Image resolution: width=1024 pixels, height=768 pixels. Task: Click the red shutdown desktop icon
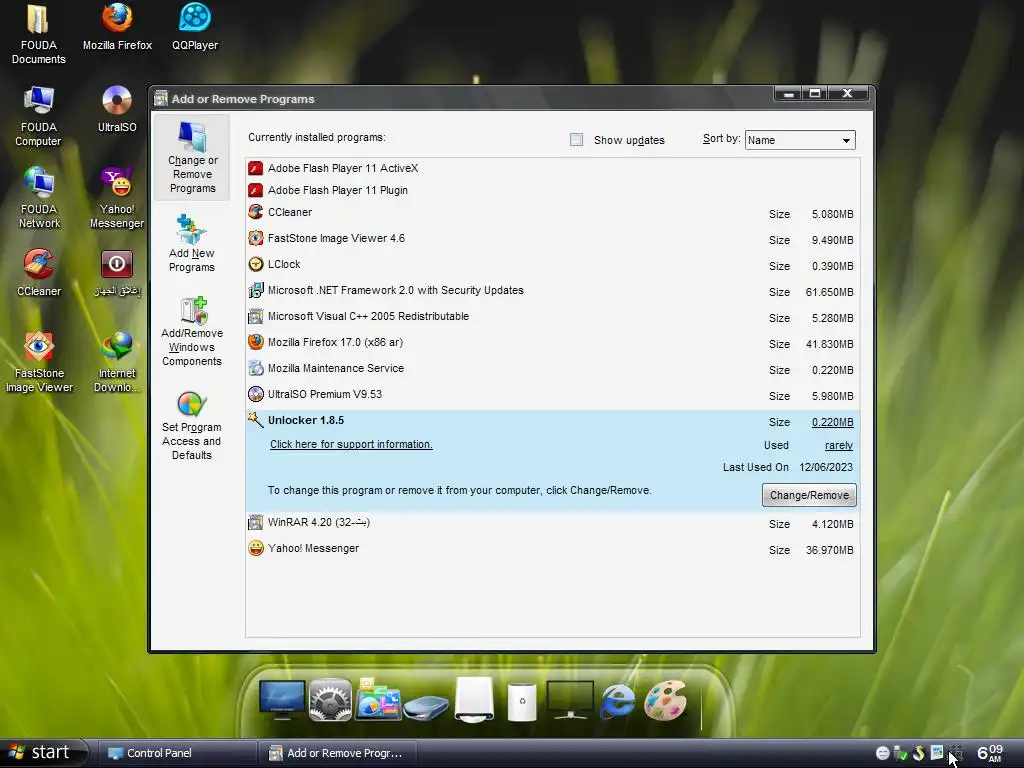pyautogui.click(x=117, y=273)
